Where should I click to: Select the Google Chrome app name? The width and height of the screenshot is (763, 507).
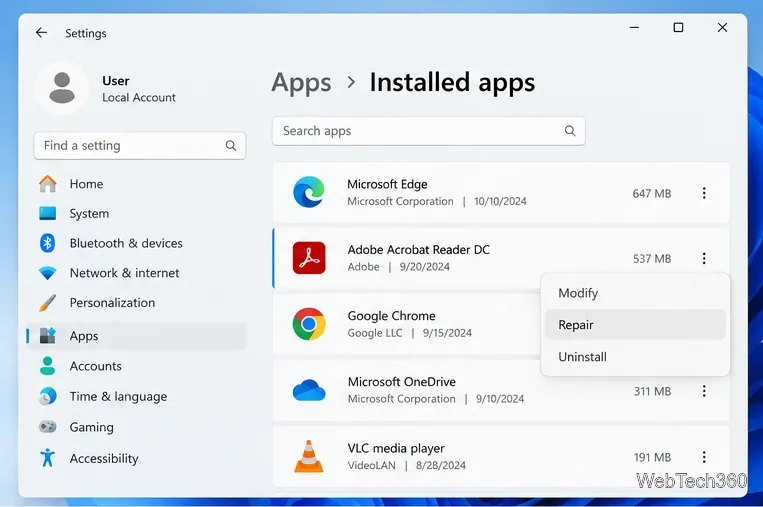[x=391, y=316]
